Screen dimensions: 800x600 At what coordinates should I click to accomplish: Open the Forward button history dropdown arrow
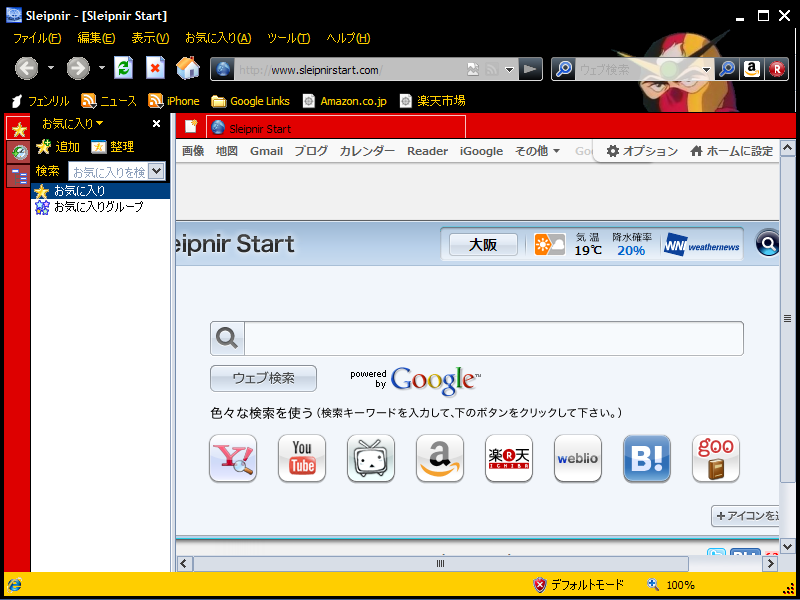pos(102,68)
